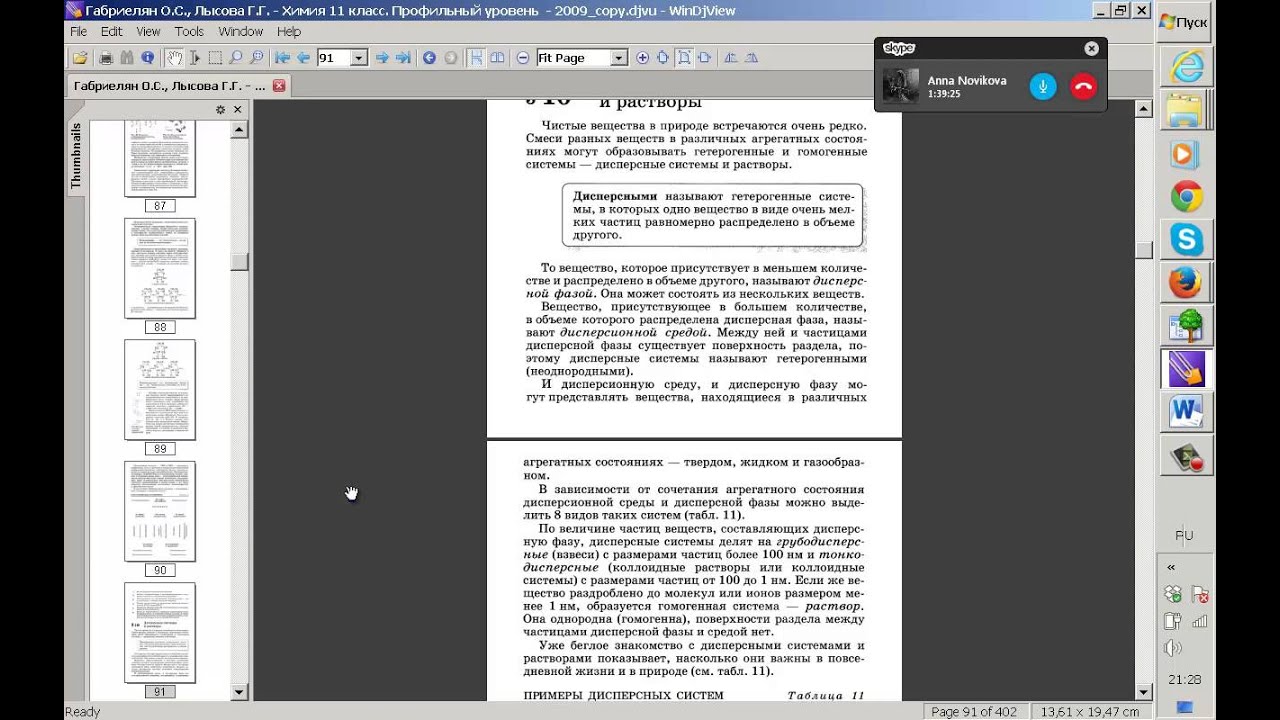Open the View menu
This screenshot has height=720, width=1280.
[x=148, y=31]
